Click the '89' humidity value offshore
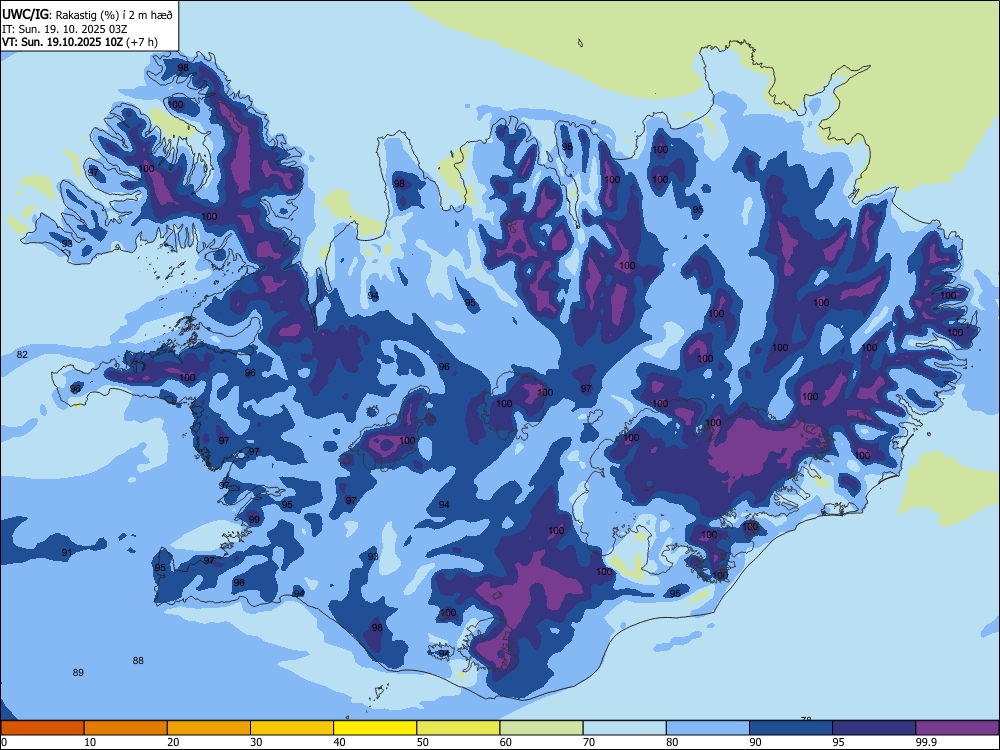1000x750 pixels. [78, 672]
